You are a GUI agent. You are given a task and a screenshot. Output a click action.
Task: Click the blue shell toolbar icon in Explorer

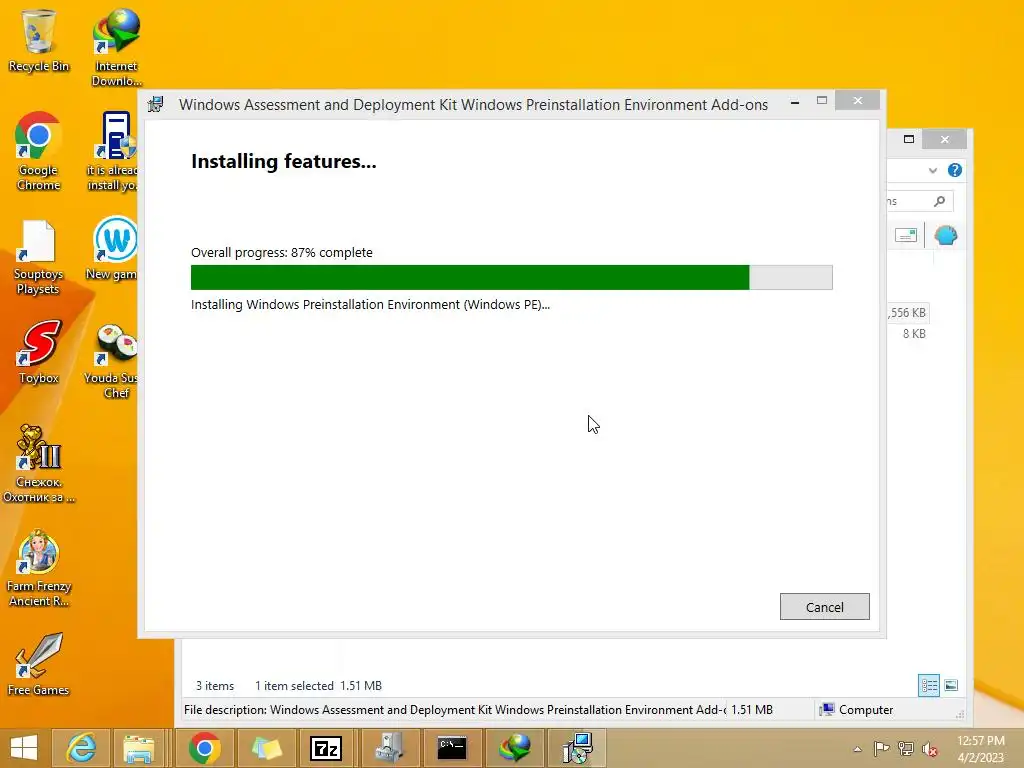(x=946, y=235)
